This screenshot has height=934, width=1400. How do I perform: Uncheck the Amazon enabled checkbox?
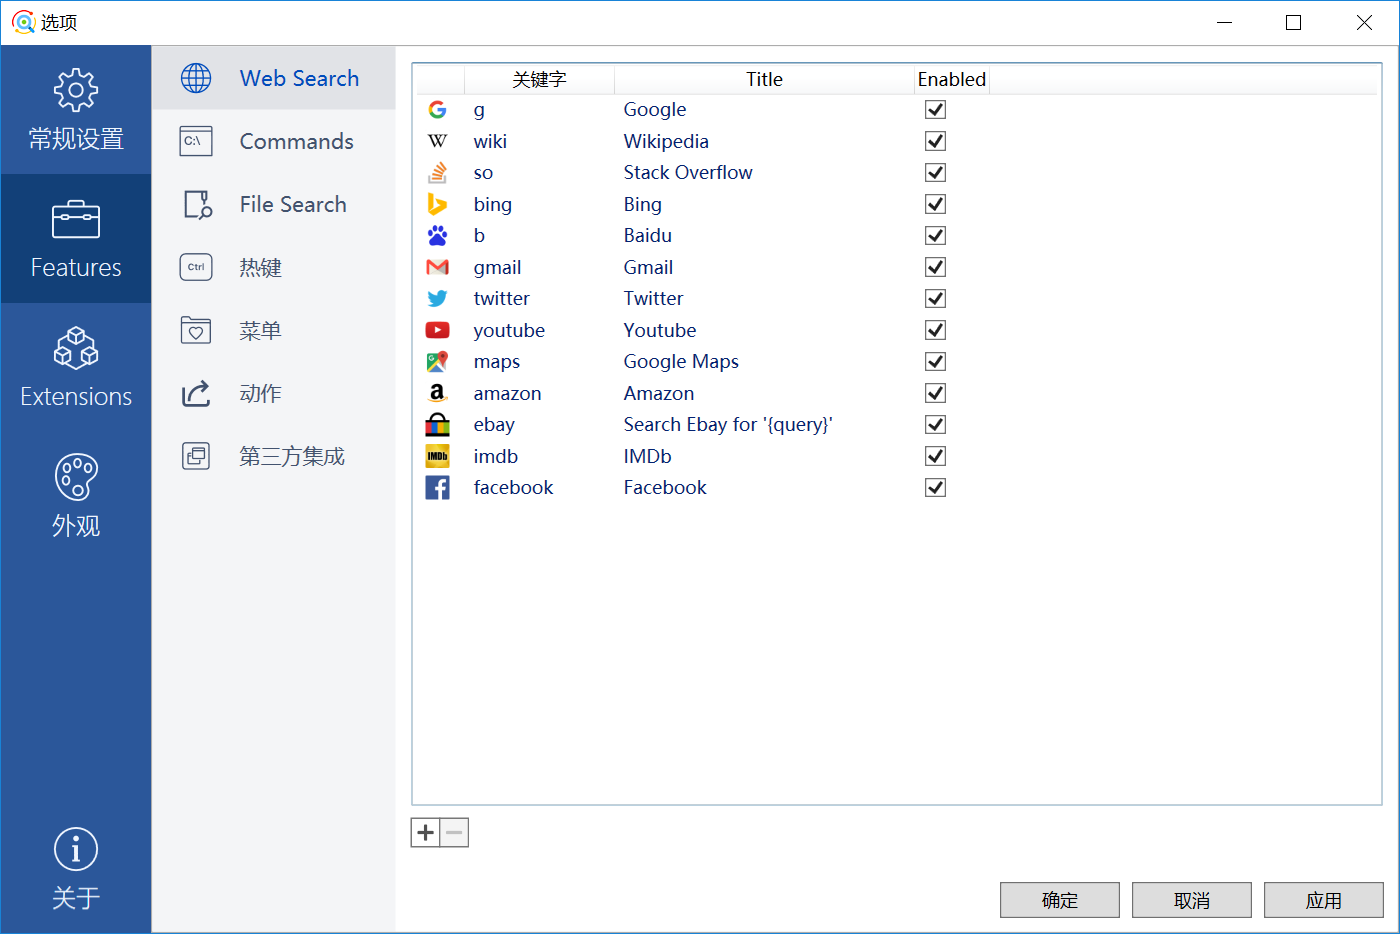(x=935, y=393)
